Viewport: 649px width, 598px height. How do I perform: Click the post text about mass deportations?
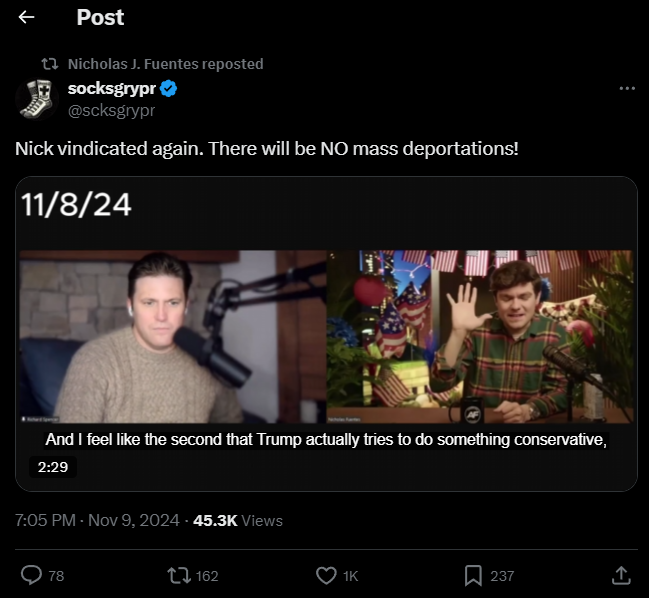tap(266, 148)
